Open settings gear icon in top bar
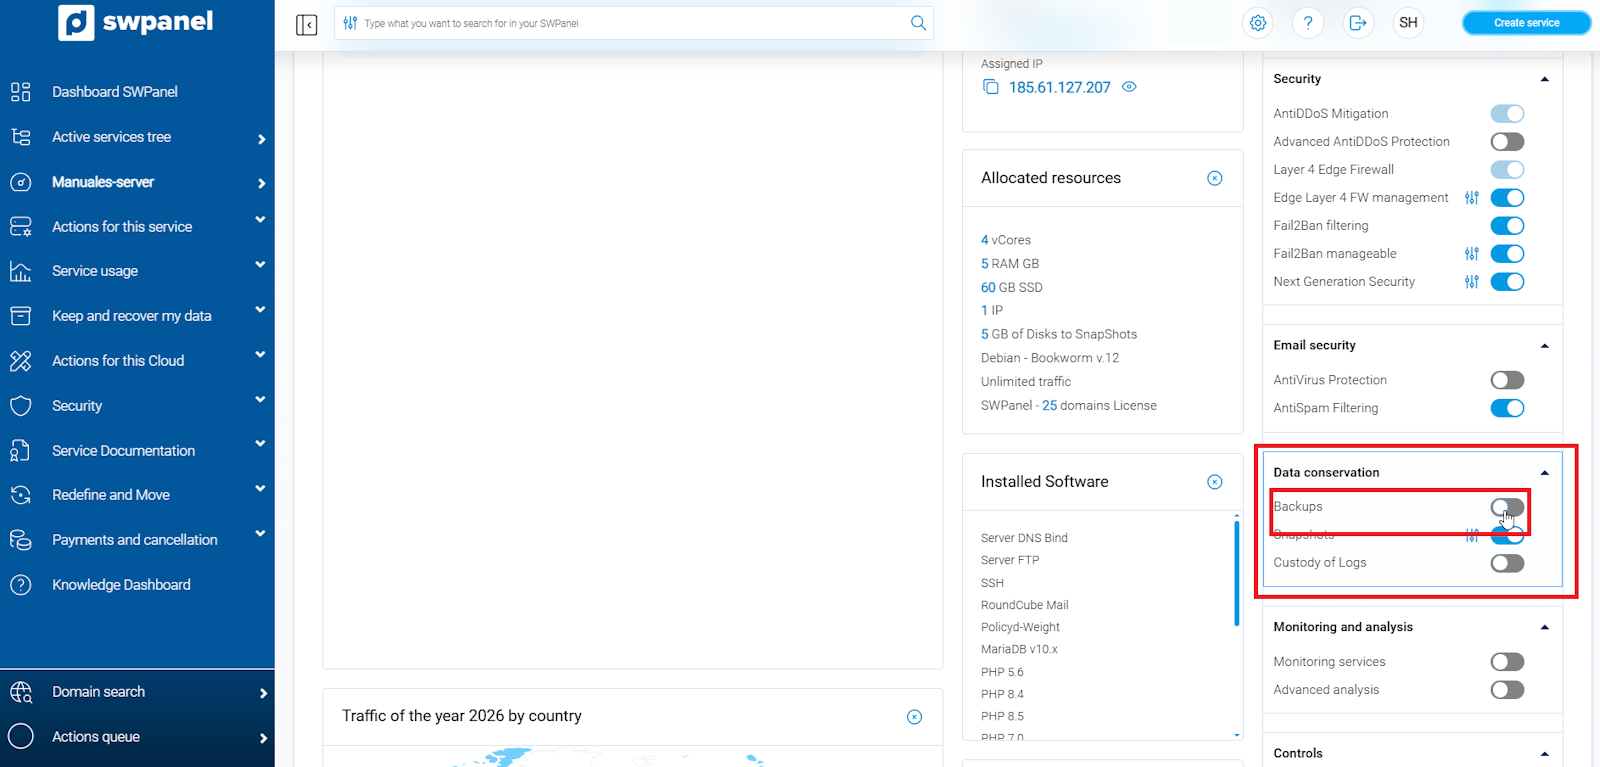Viewport: 1600px width, 767px height. coord(1258,23)
